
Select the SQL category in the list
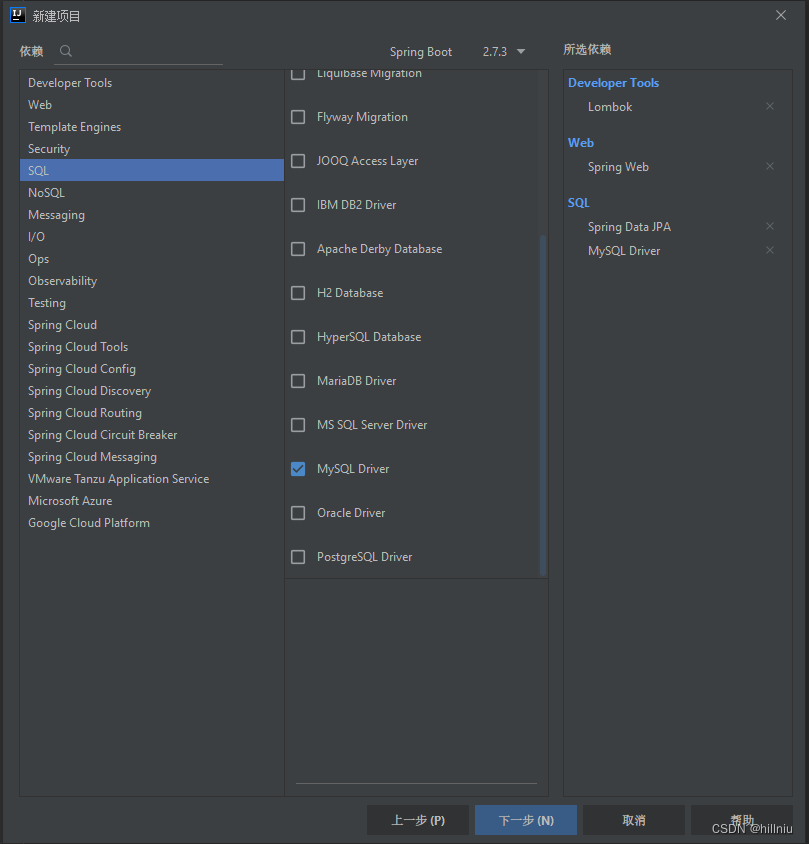coord(152,171)
